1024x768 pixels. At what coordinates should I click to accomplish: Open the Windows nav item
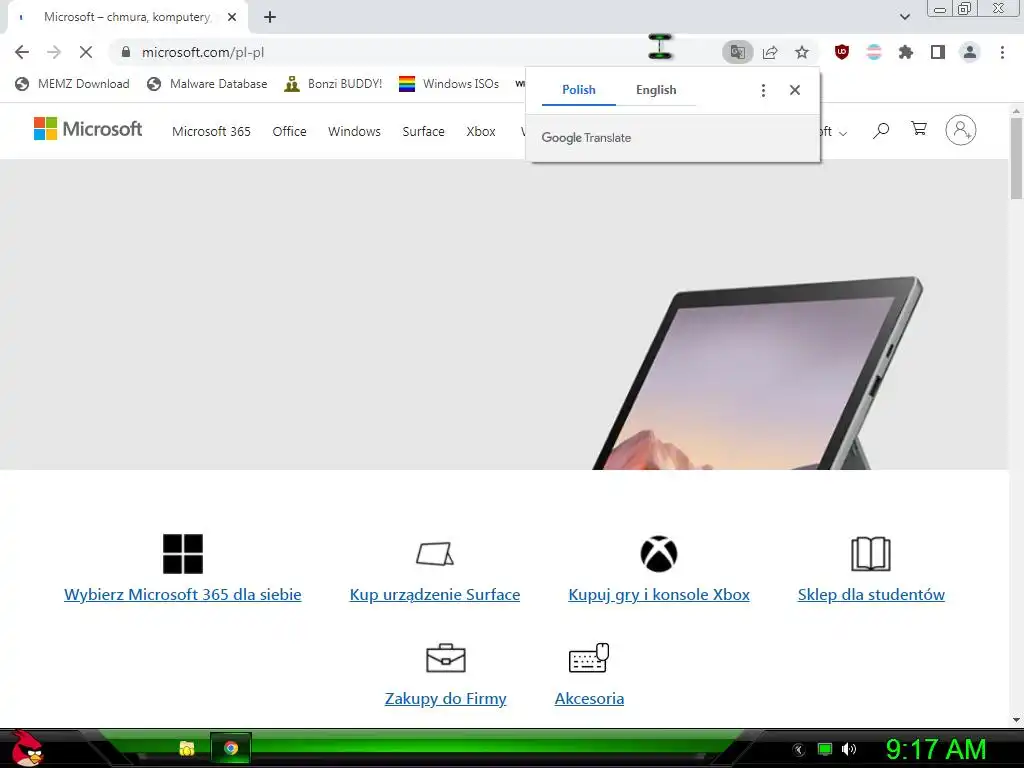354,131
